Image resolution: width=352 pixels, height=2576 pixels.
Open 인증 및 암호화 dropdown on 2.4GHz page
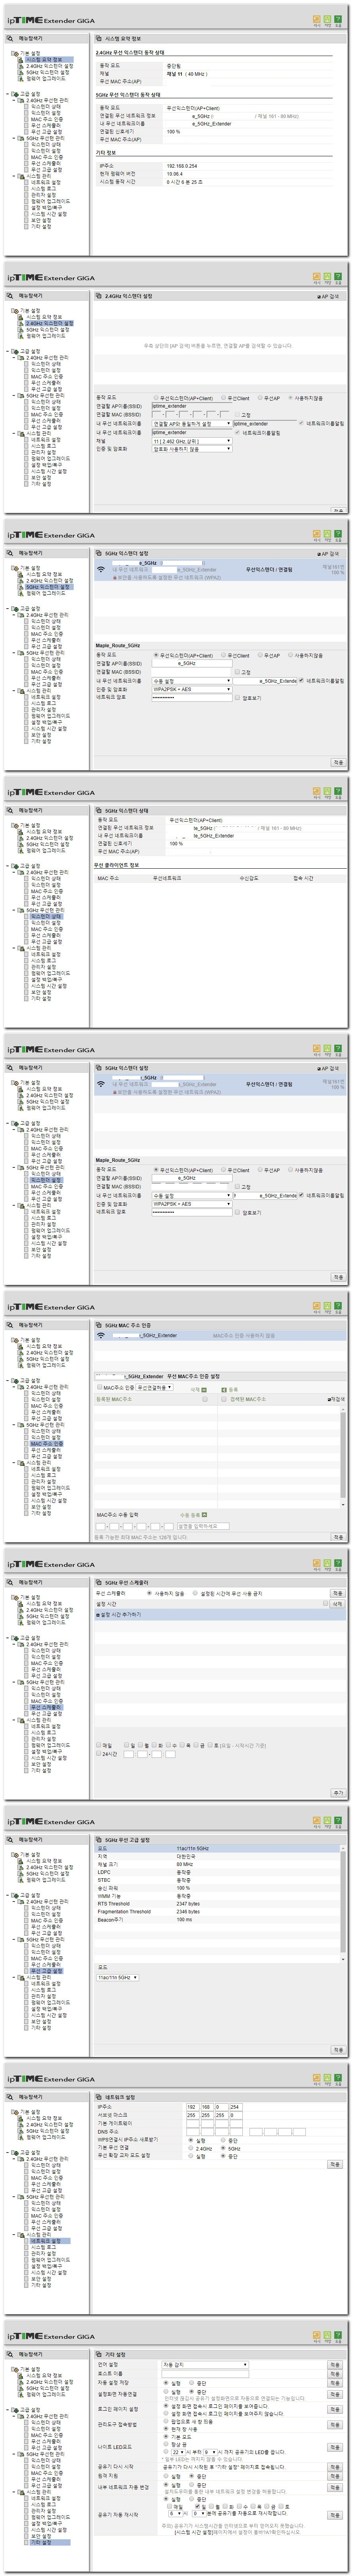(x=192, y=449)
